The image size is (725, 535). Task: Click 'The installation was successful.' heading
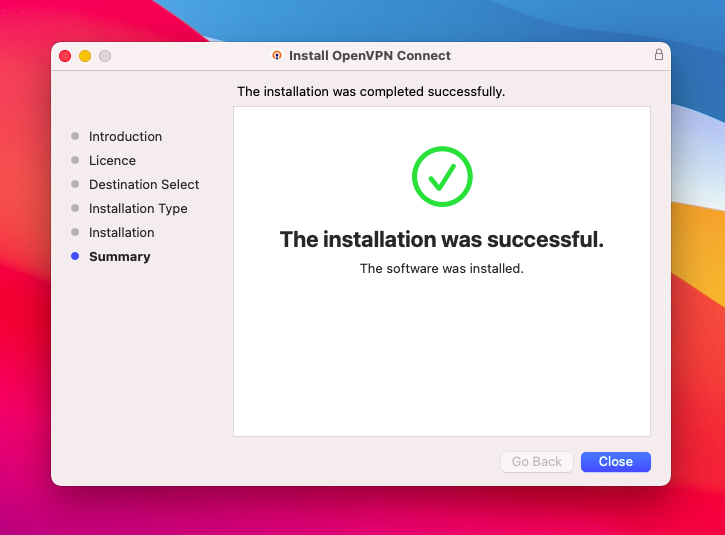(x=442, y=240)
